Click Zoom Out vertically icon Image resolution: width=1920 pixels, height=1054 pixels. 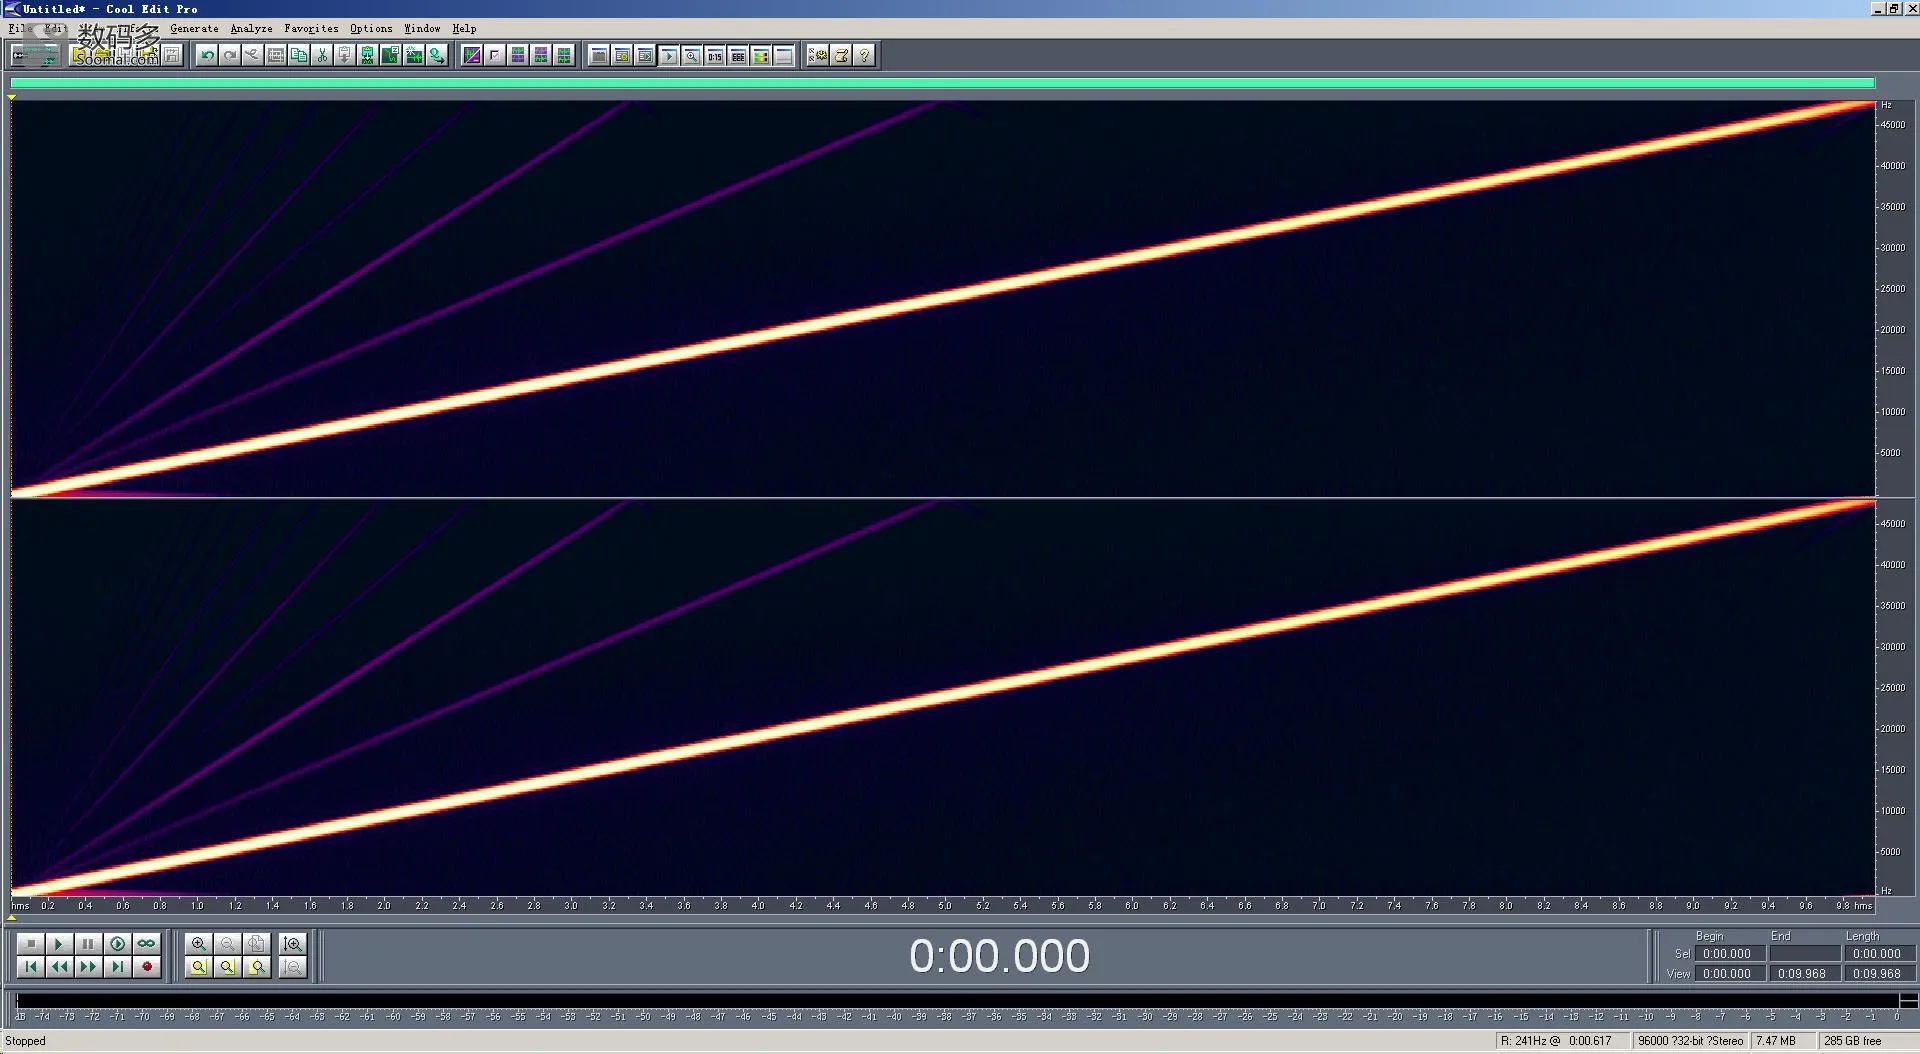click(292, 966)
